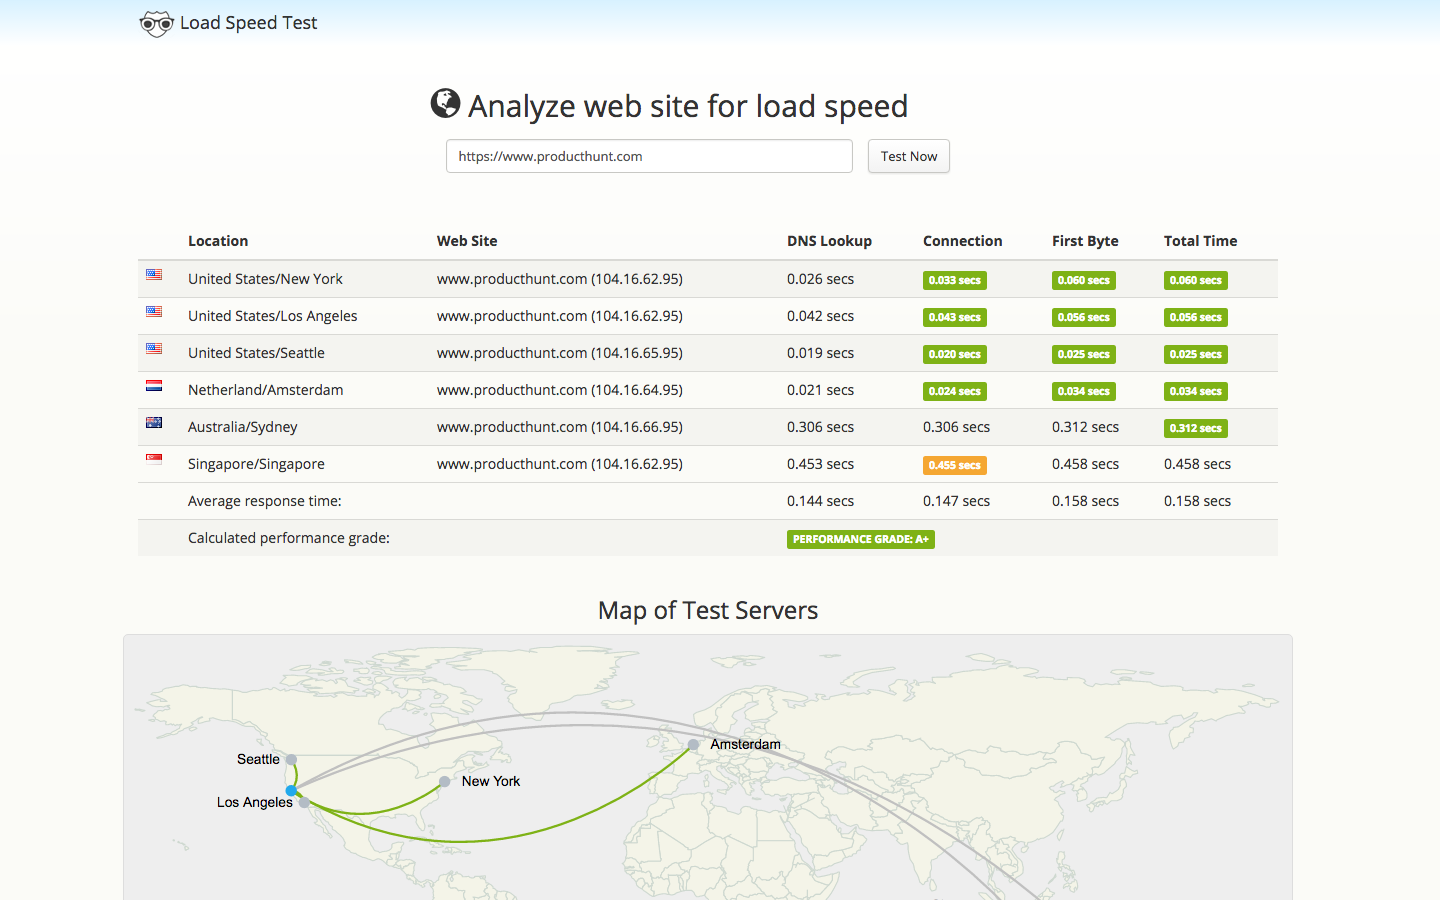The height and width of the screenshot is (900, 1440).
Task: Click the 0.034 secs Total Time badge
Action: point(1196,391)
